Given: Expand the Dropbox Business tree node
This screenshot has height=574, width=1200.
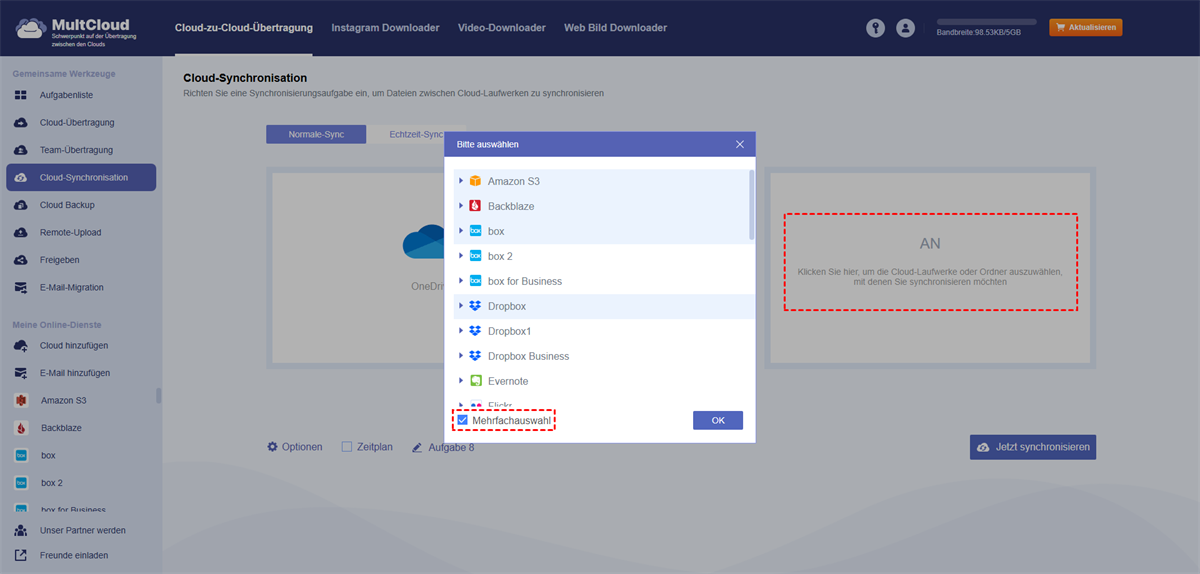Looking at the screenshot, I should coord(461,356).
